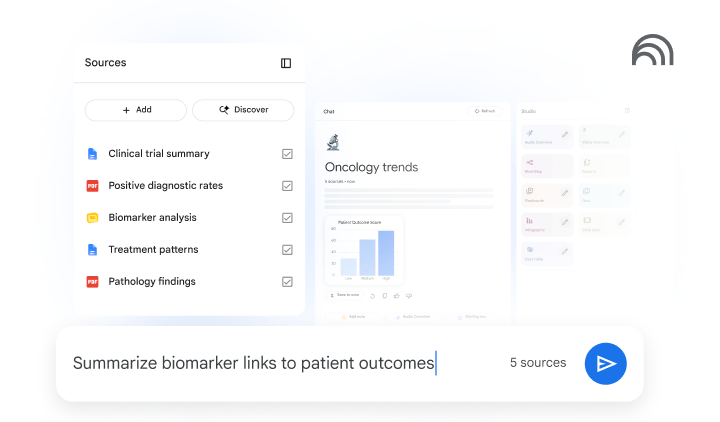This screenshot has height=422, width=720.
Task: Collapse the Sources panel using the sidebar icon
Action: click(x=286, y=63)
